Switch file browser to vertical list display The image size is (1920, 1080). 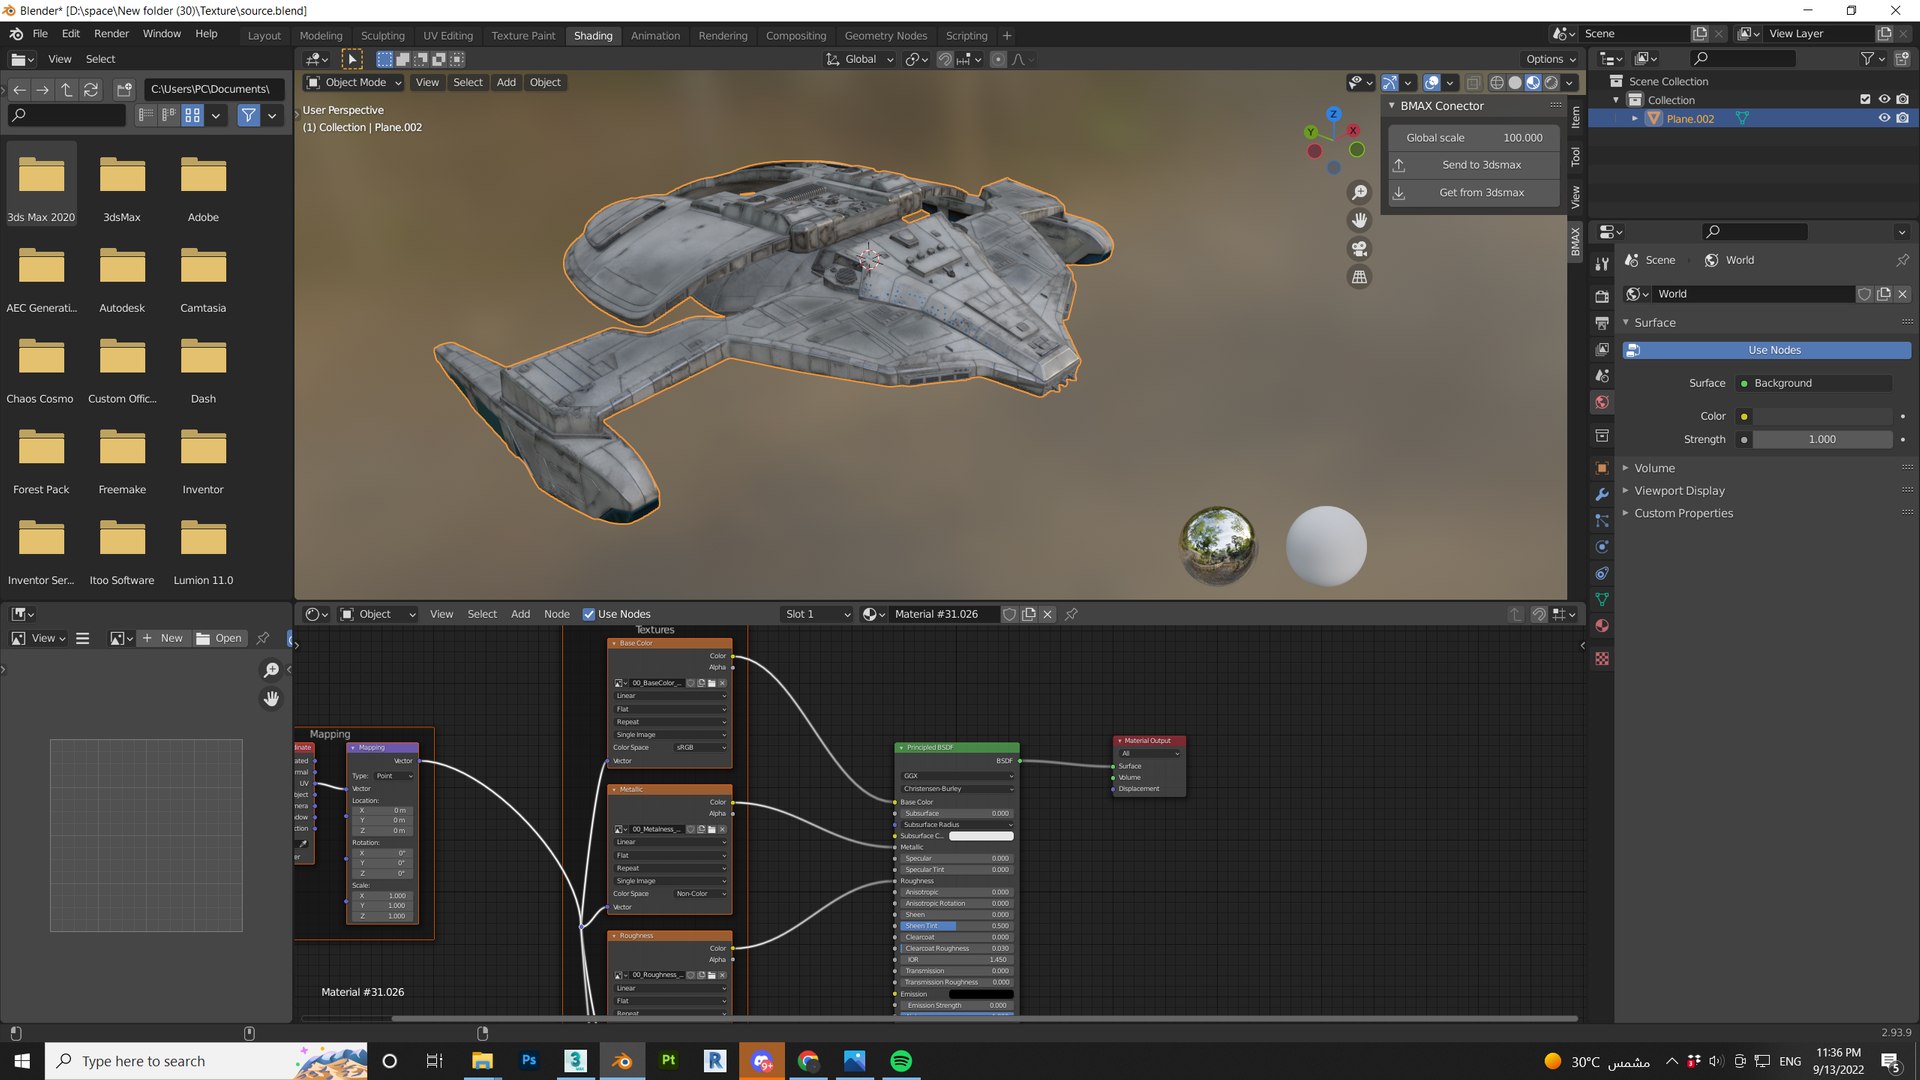(146, 116)
